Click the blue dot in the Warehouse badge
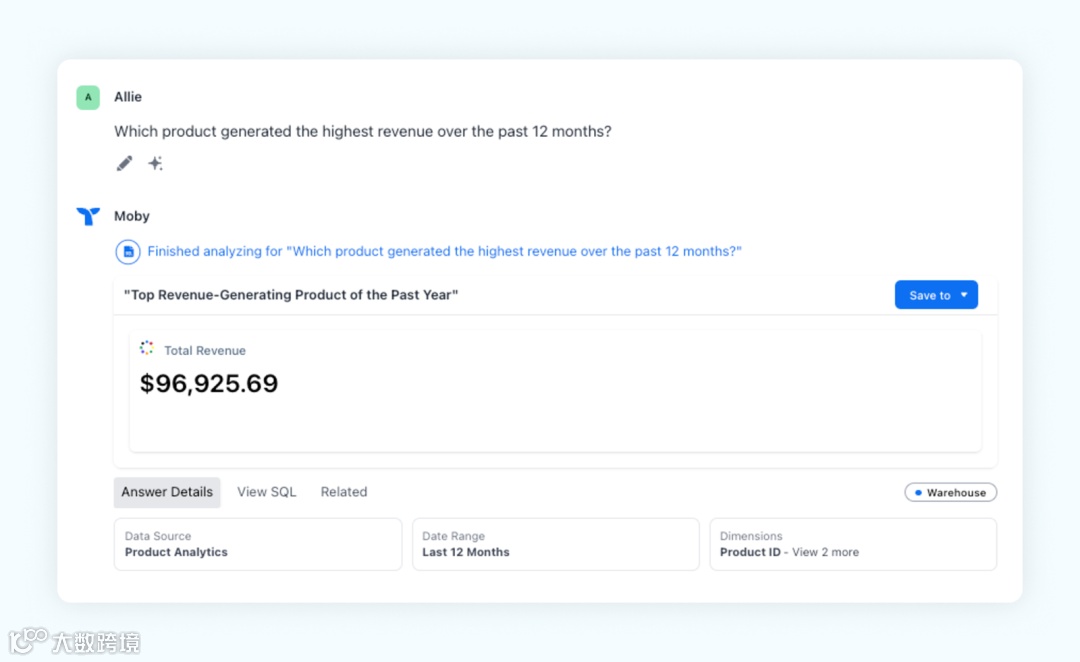 918,493
